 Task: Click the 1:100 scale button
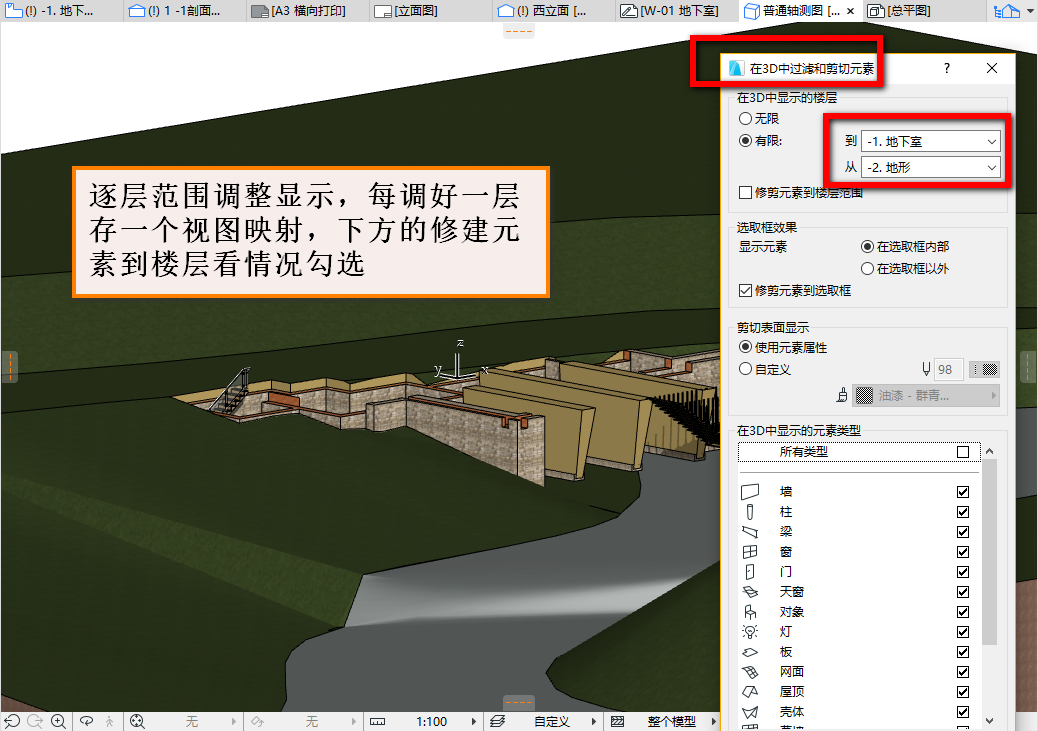[x=432, y=721]
